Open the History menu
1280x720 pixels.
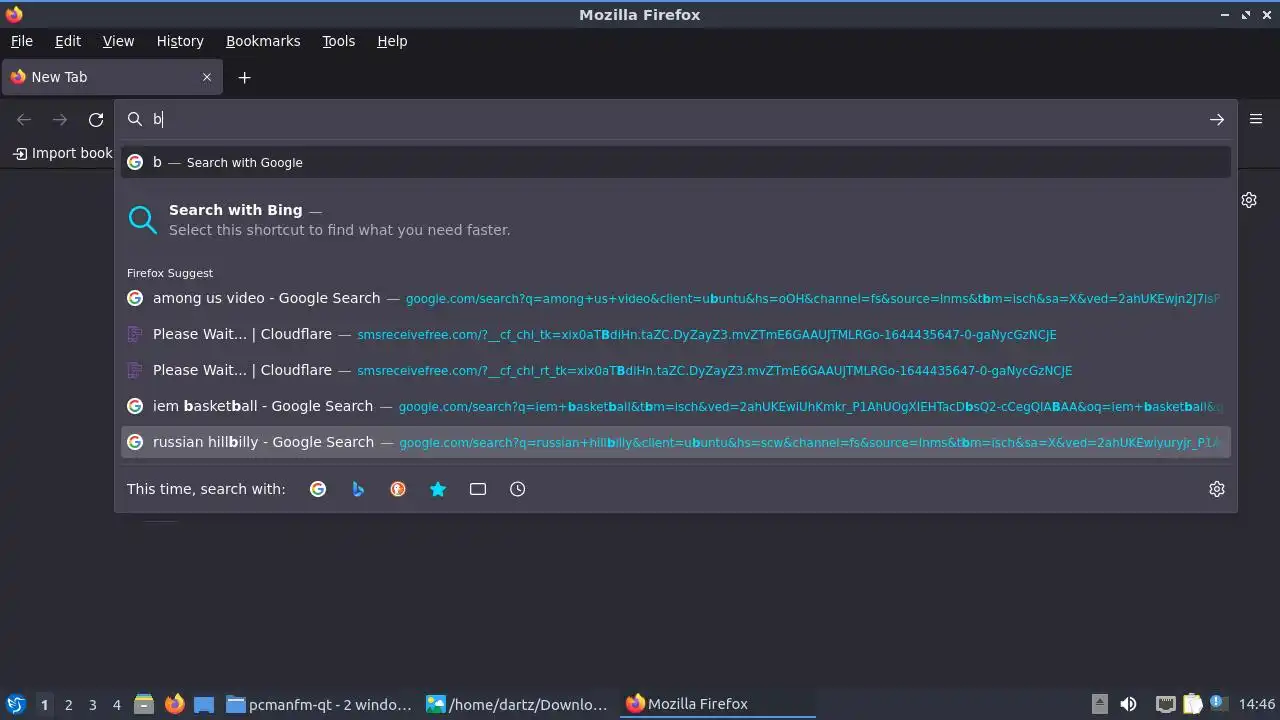[180, 41]
